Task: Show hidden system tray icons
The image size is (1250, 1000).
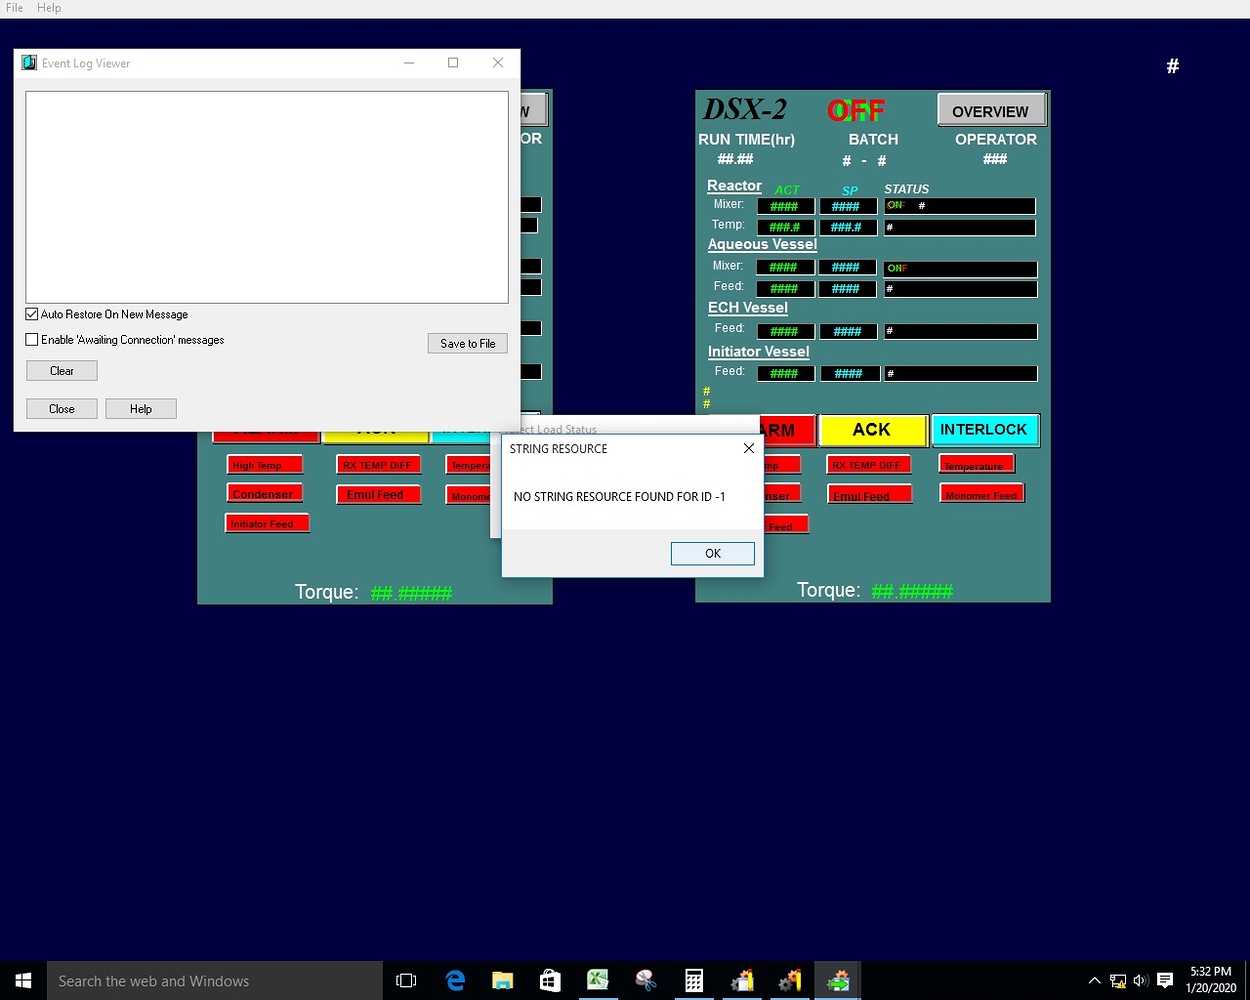Action: pyautogui.click(x=1094, y=981)
